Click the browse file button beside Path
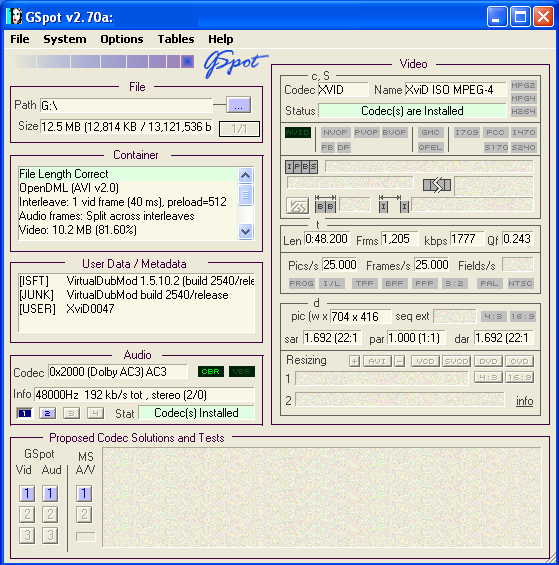559x565 pixels. coord(238,105)
